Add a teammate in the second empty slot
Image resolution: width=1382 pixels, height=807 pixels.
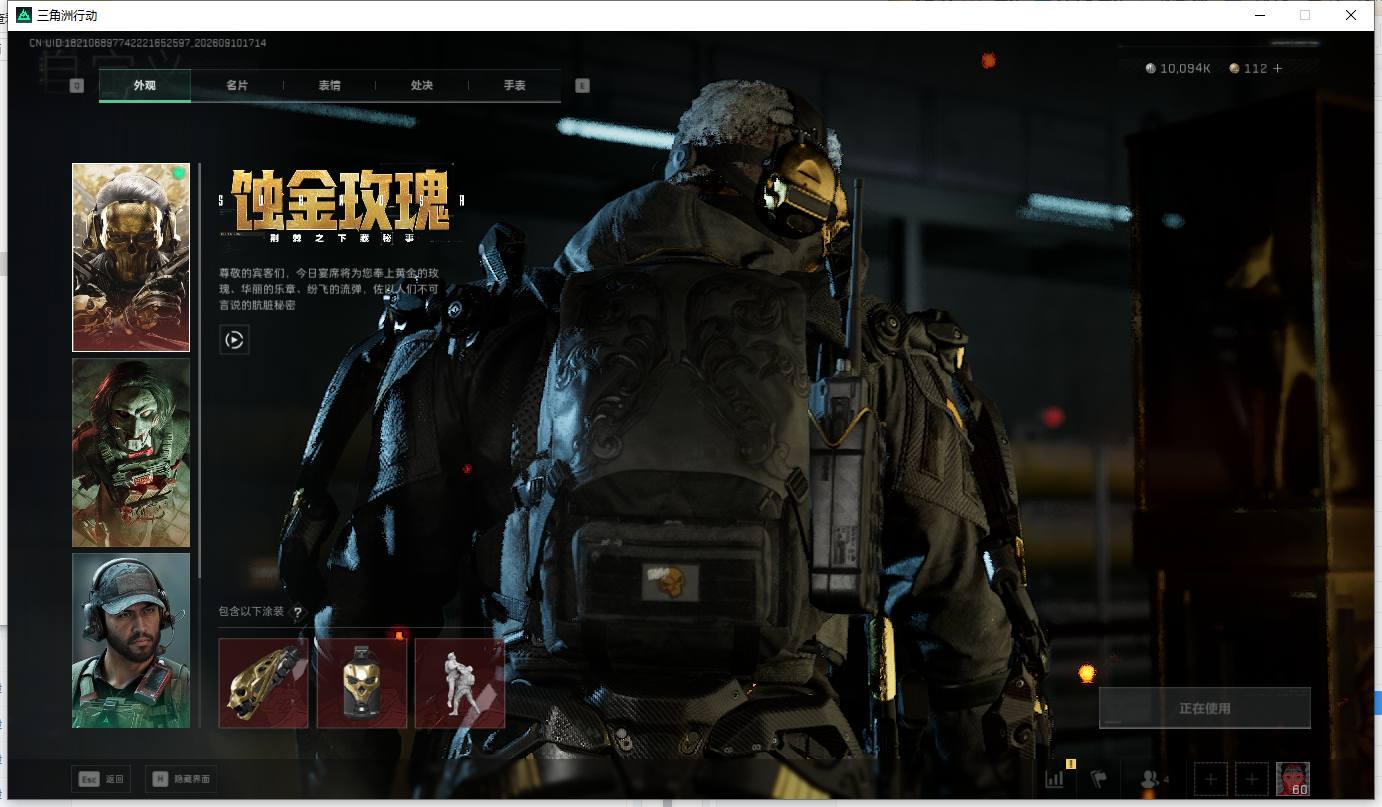pos(1252,778)
